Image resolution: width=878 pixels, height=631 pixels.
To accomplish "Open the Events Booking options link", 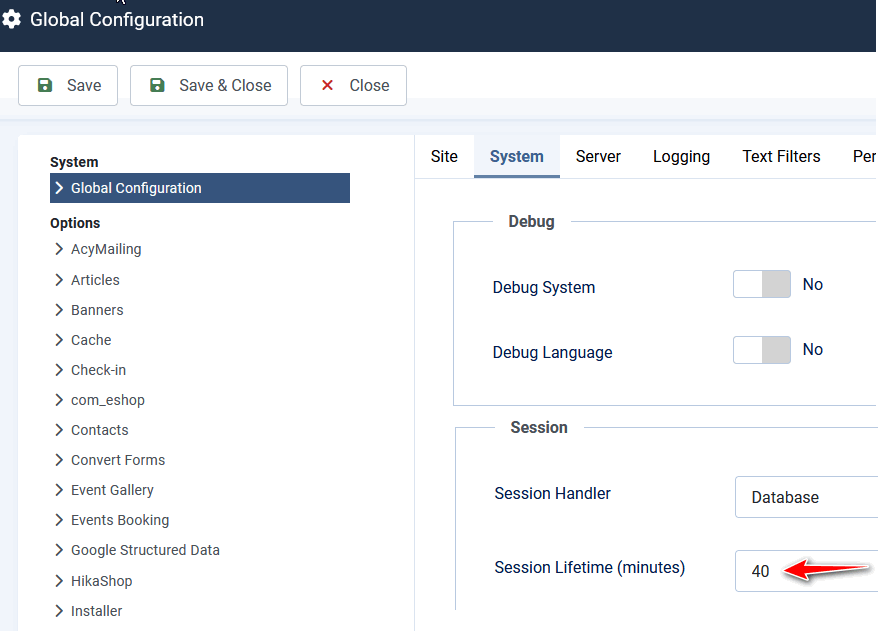I will 120,520.
